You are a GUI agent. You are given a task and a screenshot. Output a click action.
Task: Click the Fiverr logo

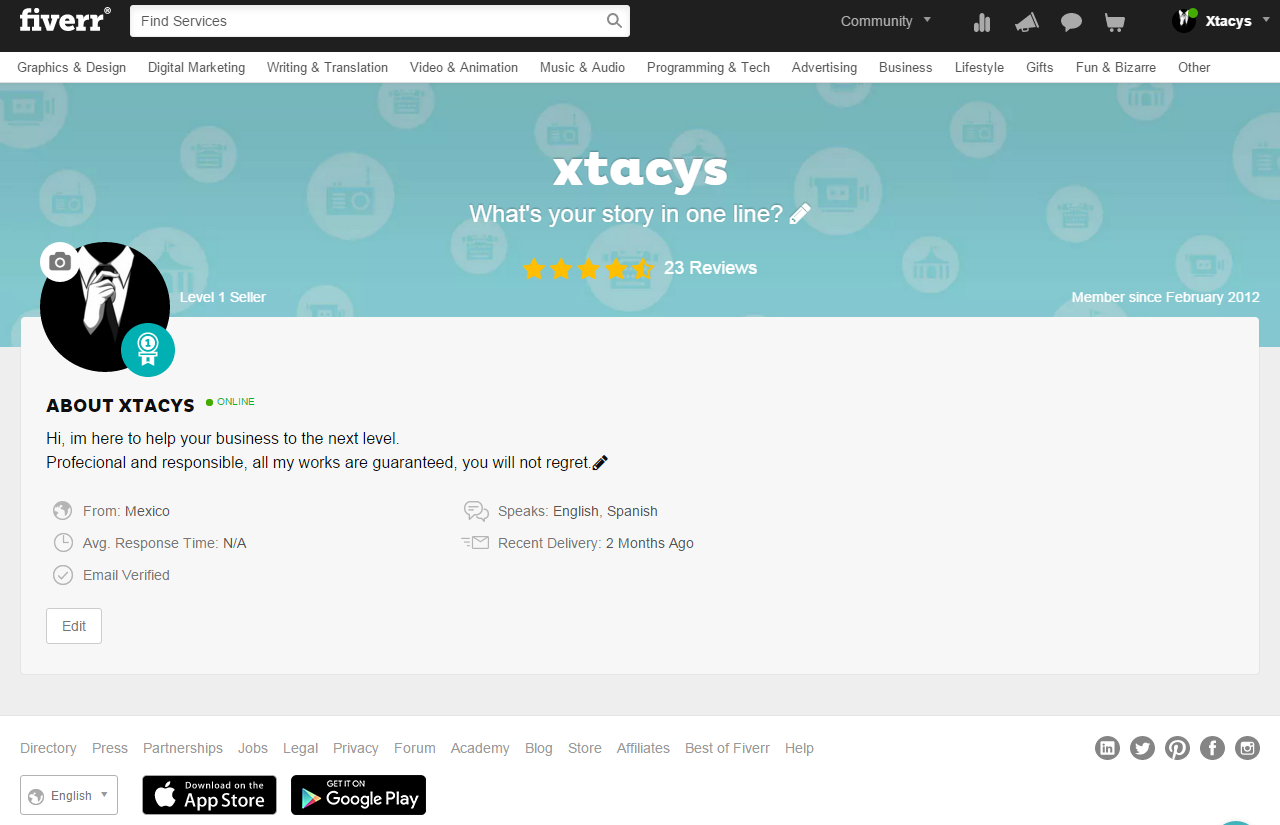tap(64, 20)
